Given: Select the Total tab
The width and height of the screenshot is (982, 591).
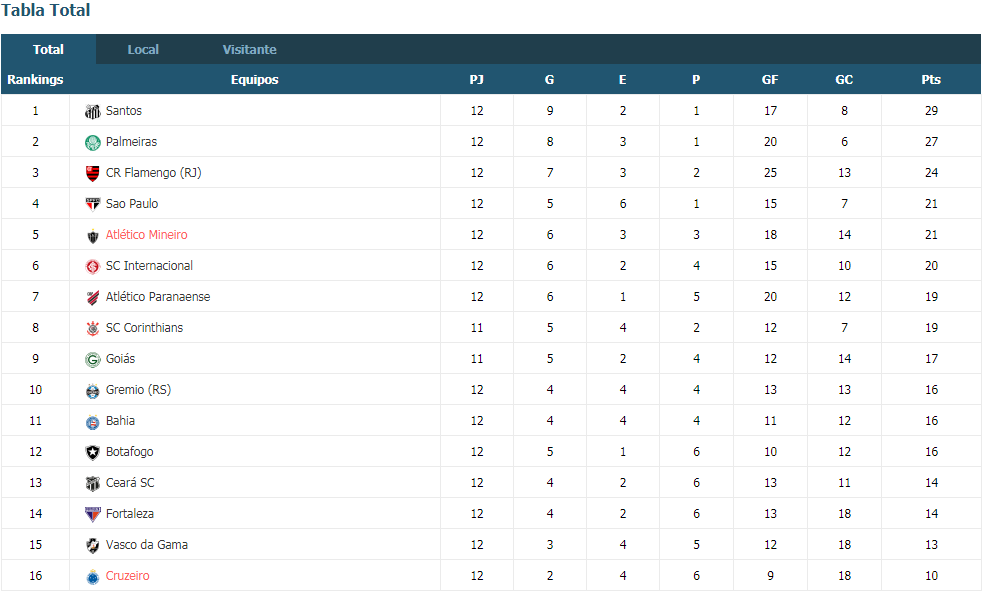Looking at the screenshot, I should 48,49.
